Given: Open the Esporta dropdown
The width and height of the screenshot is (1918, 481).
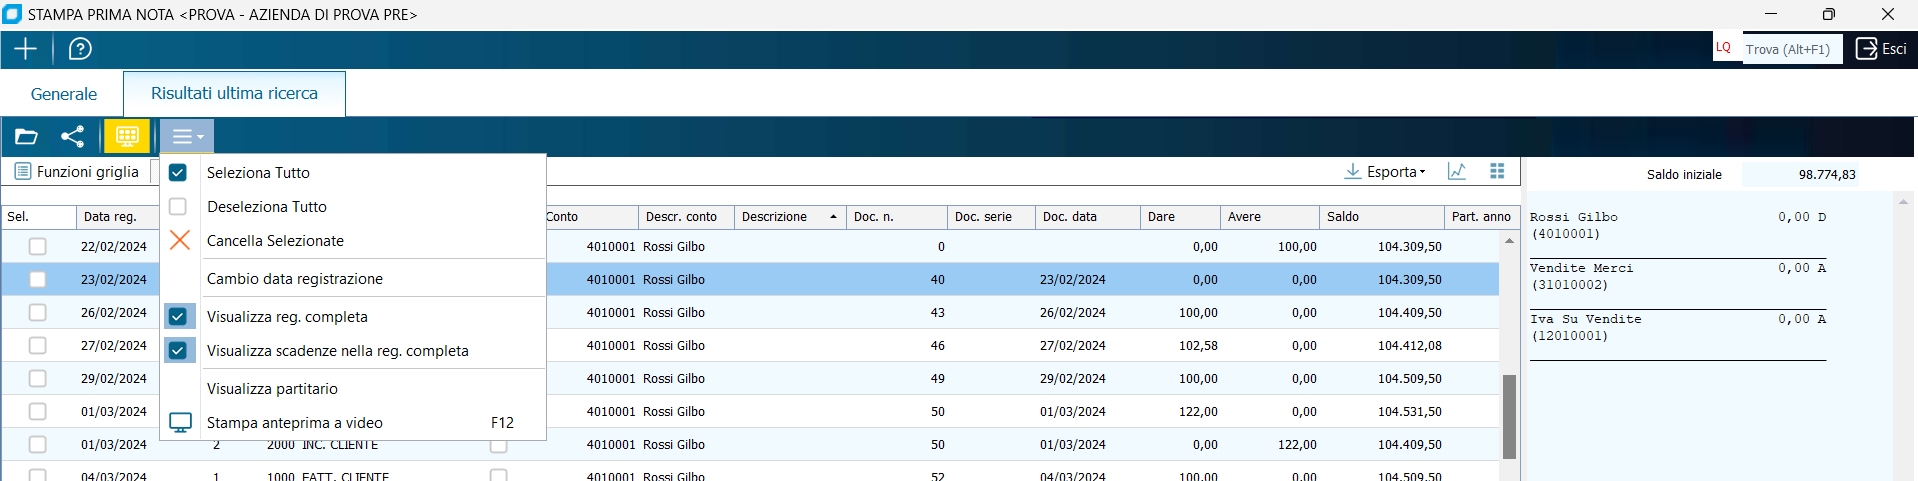Looking at the screenshot, I should pyautogui.click(x=1386, y=172).
